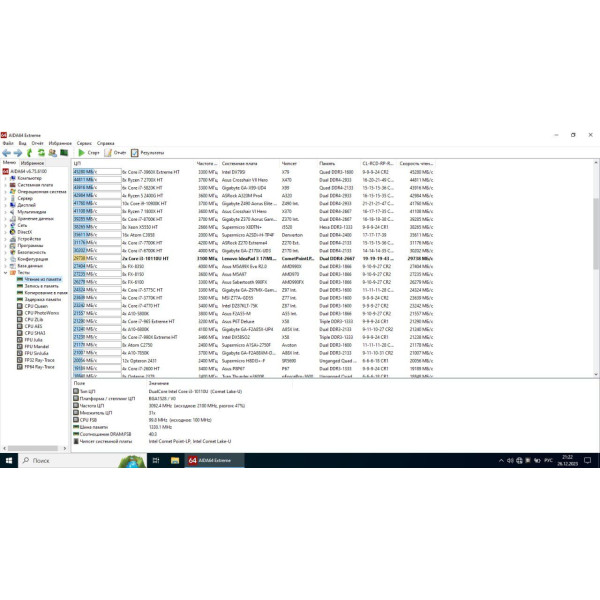
Task: Start the benchmark with Старт button
Action: pyautogui.click(x=88, y=153)
